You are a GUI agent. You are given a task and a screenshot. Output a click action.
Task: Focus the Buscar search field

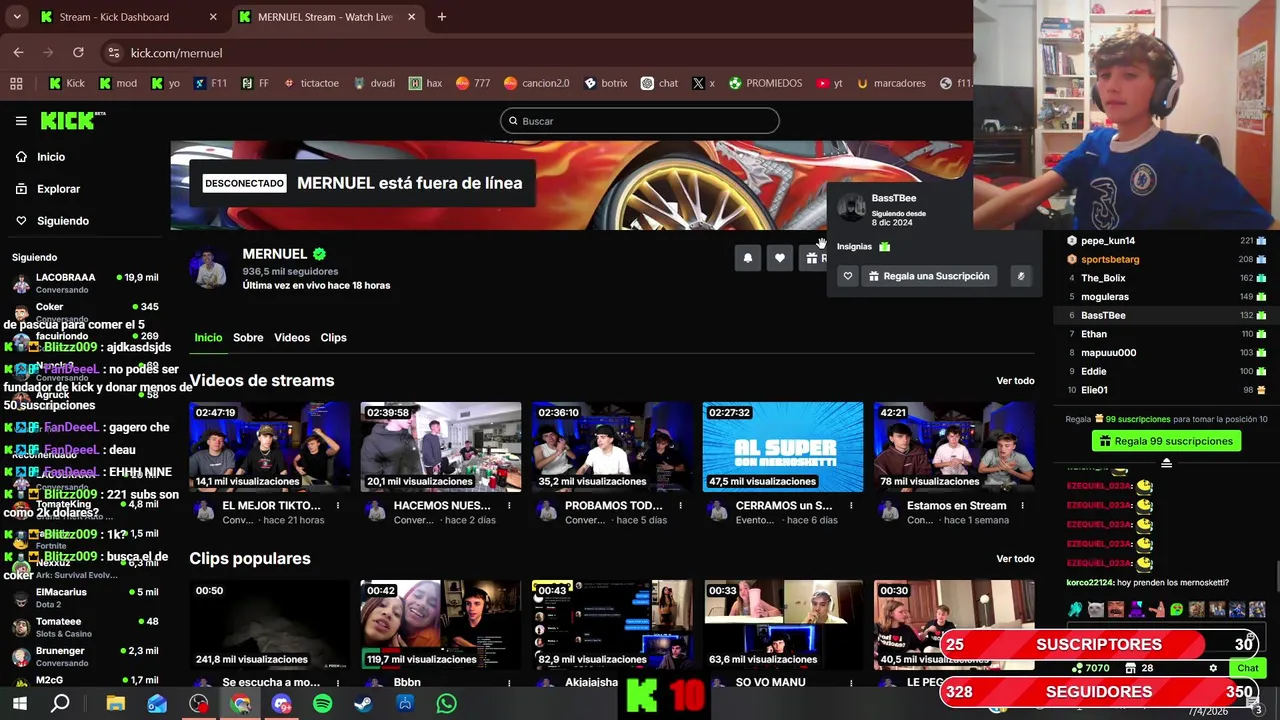point(640,121)
